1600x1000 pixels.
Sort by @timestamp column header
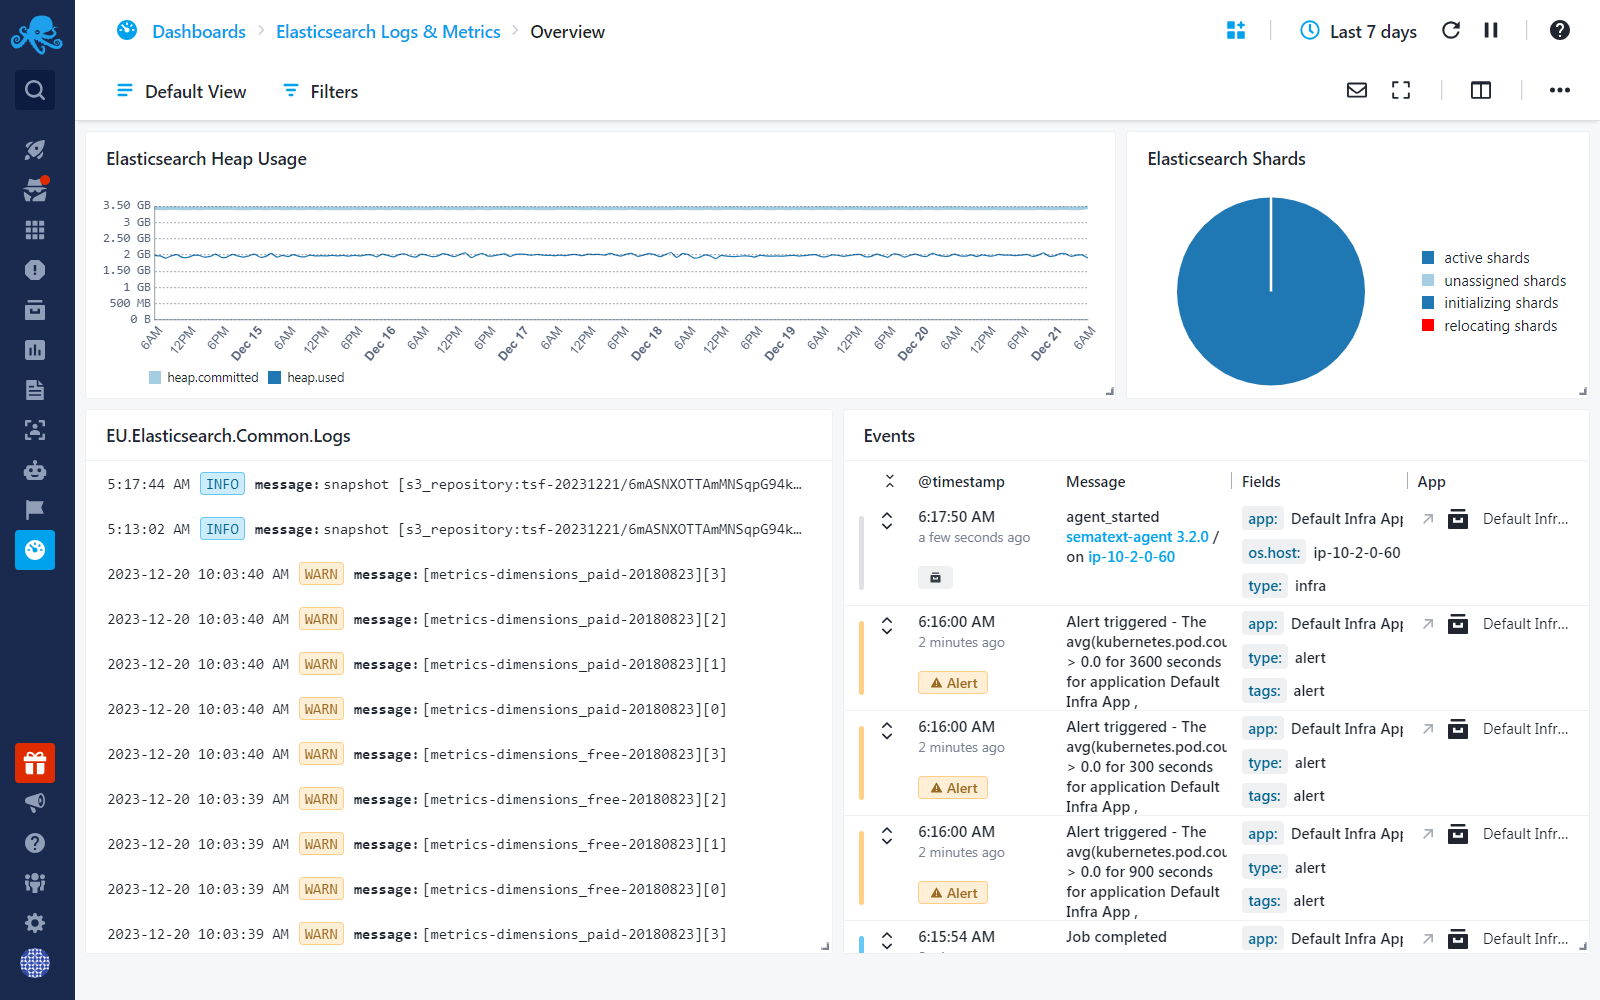click(961, 482)
